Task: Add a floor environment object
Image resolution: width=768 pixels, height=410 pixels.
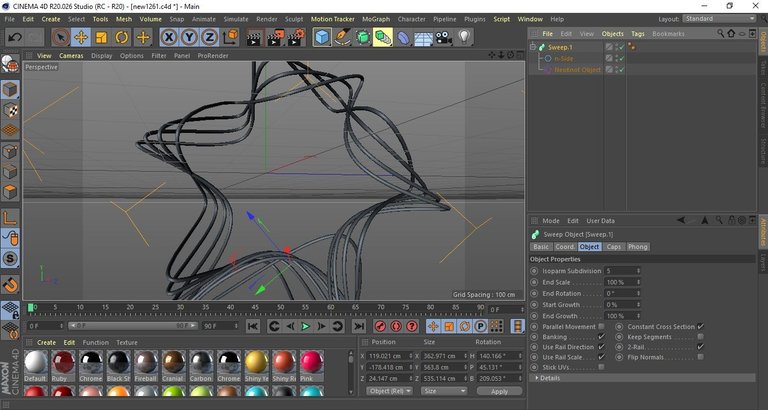Action: pos(424,37)
